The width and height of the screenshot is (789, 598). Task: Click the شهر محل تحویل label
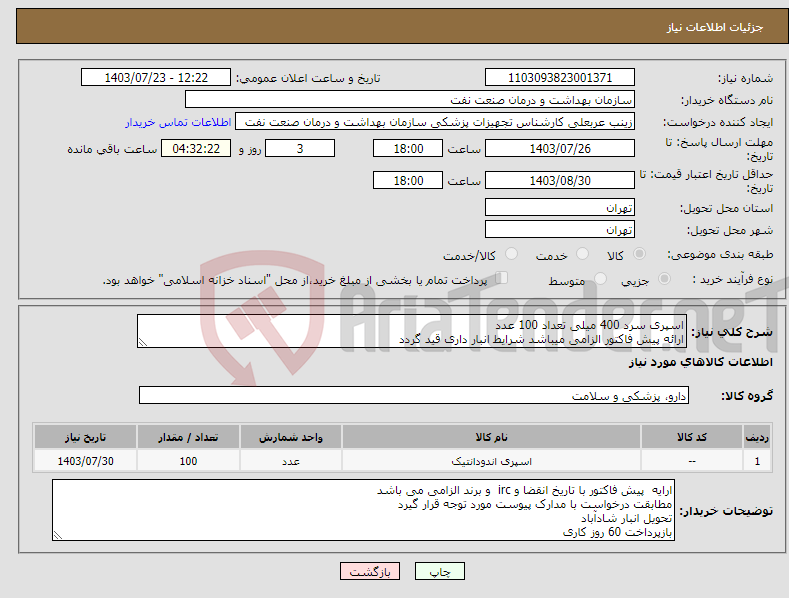point(730,230)
